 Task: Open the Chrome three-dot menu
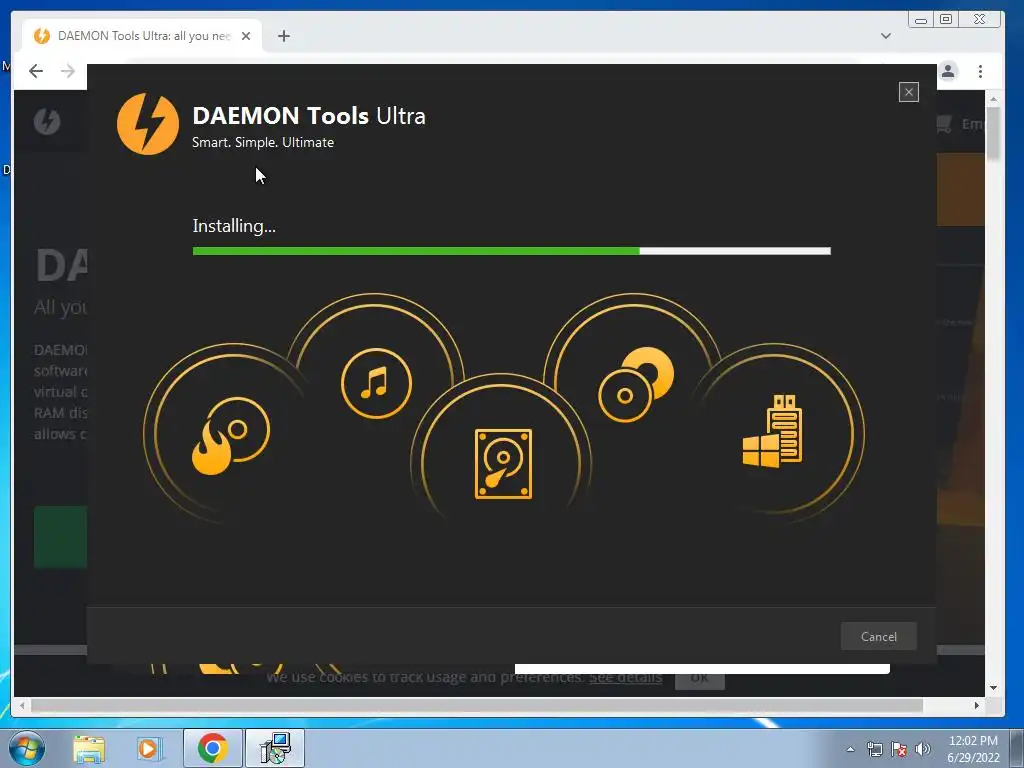tap(980, 71)
